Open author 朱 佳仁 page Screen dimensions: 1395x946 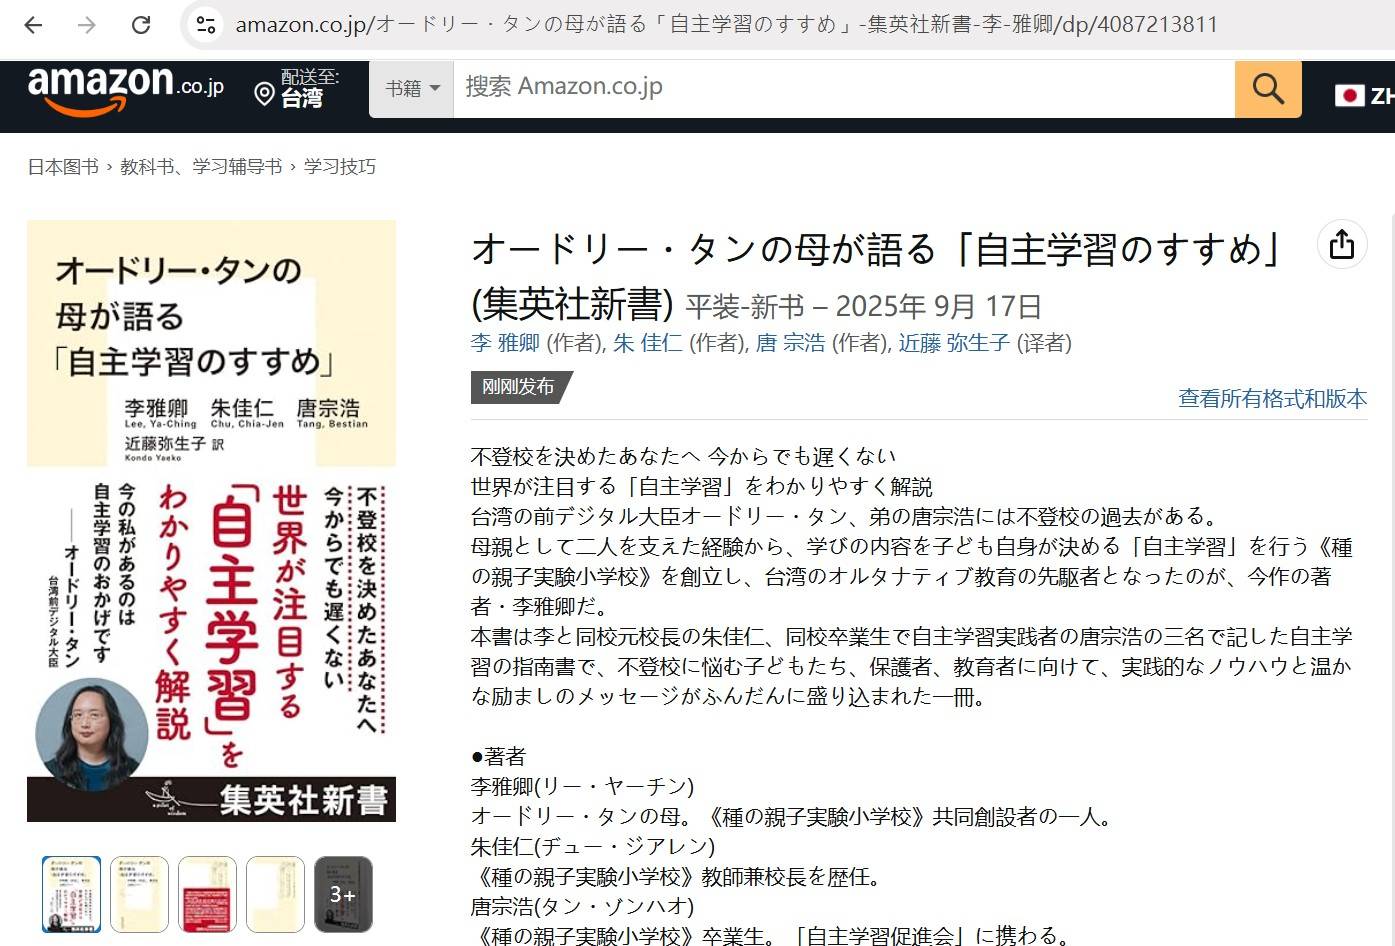click(648, 343)
